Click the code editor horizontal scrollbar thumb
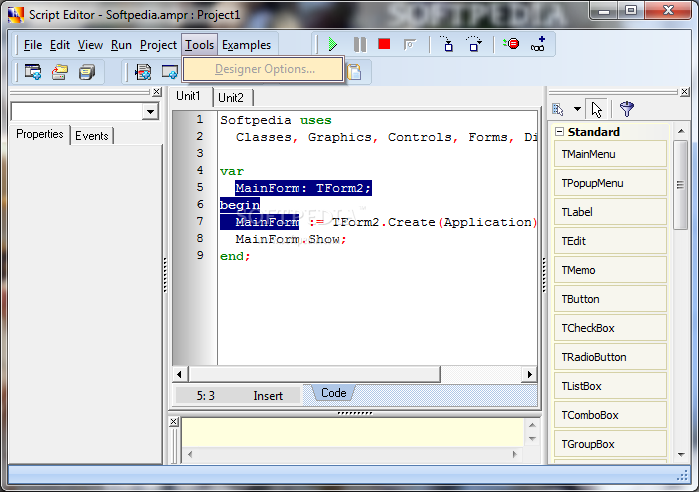This screenshot has width=699, height=492. [x=314, y=374]
